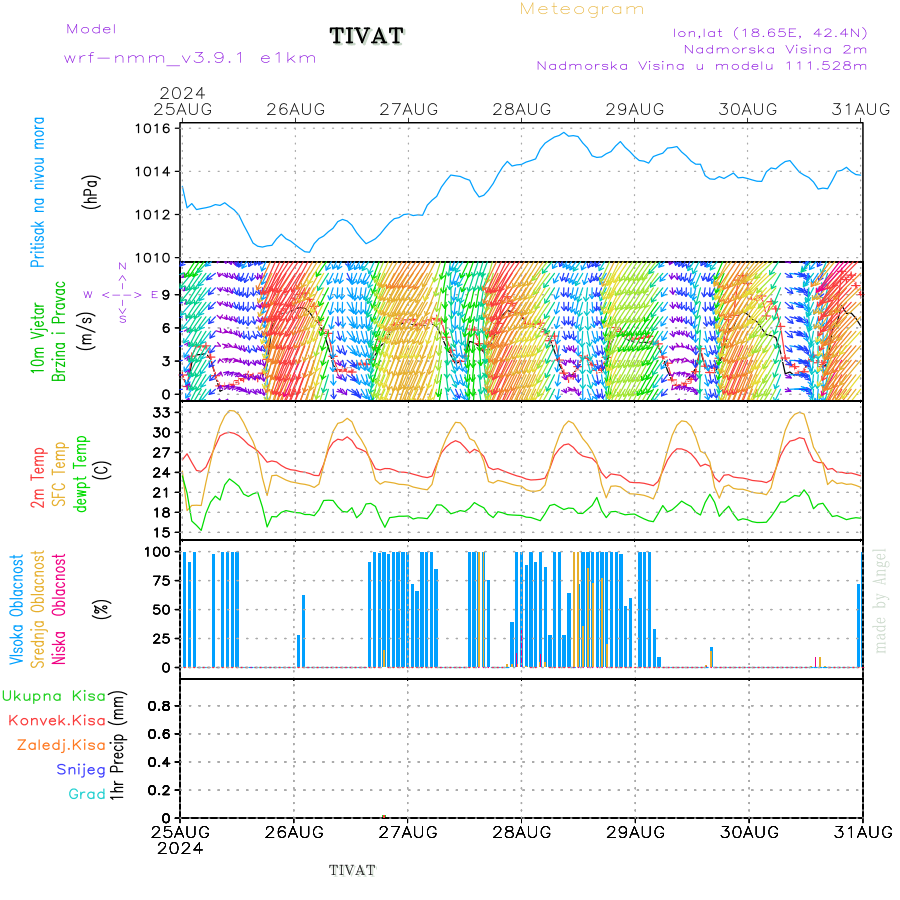Image resolution: width=900 pixels, height=900 pixels.
Task: Click the "1hr Precip (mm)" axis label
Action: point(117,746)
